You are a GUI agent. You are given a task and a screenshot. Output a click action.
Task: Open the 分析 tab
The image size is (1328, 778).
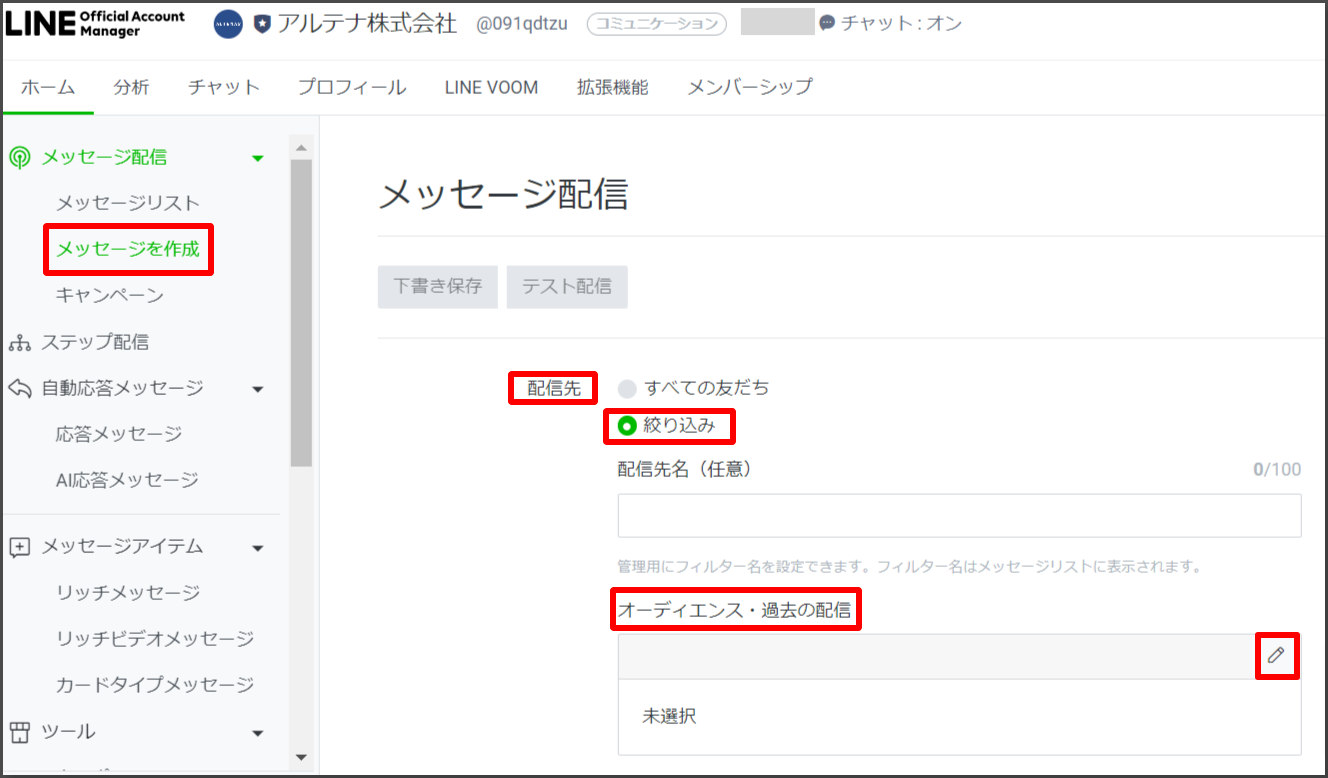[x=131, y=87]
